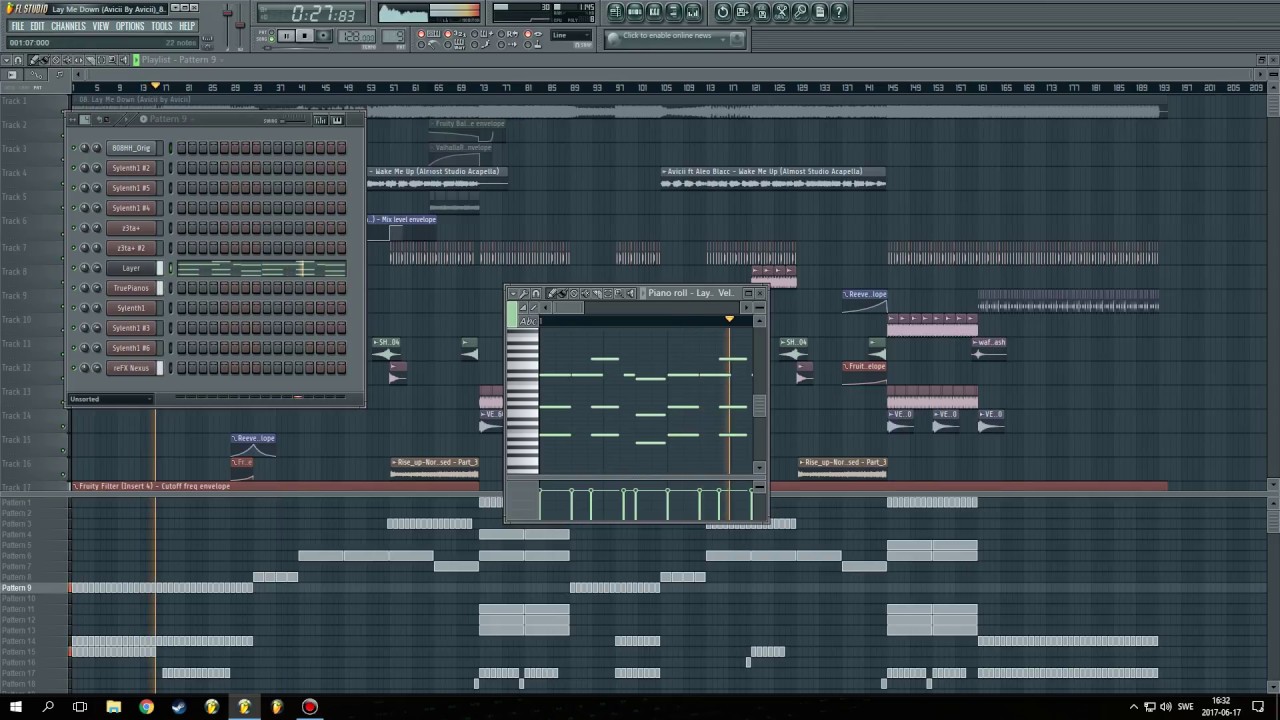Viewport: 1280px width, 720px height.
Task: Click the z3ta+ #2 channel button
Action: click(x=131, y=248)
